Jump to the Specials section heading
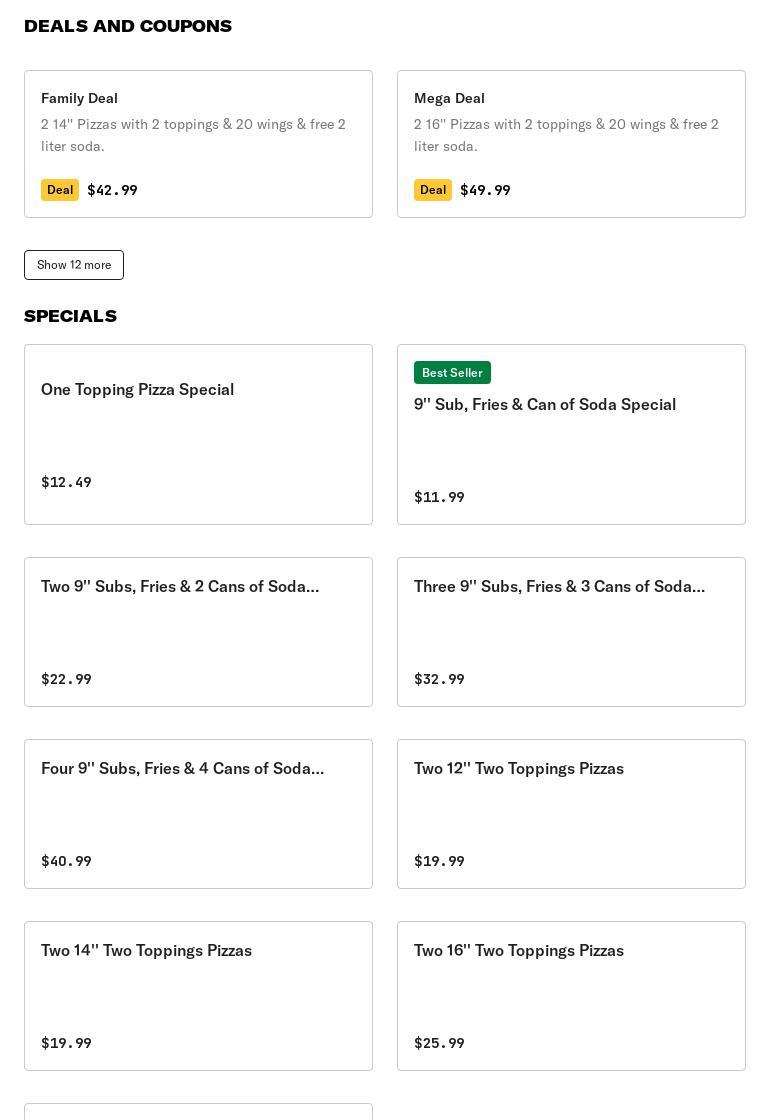The width and height of the screenshot is (770, 1120). pos(70,316)
